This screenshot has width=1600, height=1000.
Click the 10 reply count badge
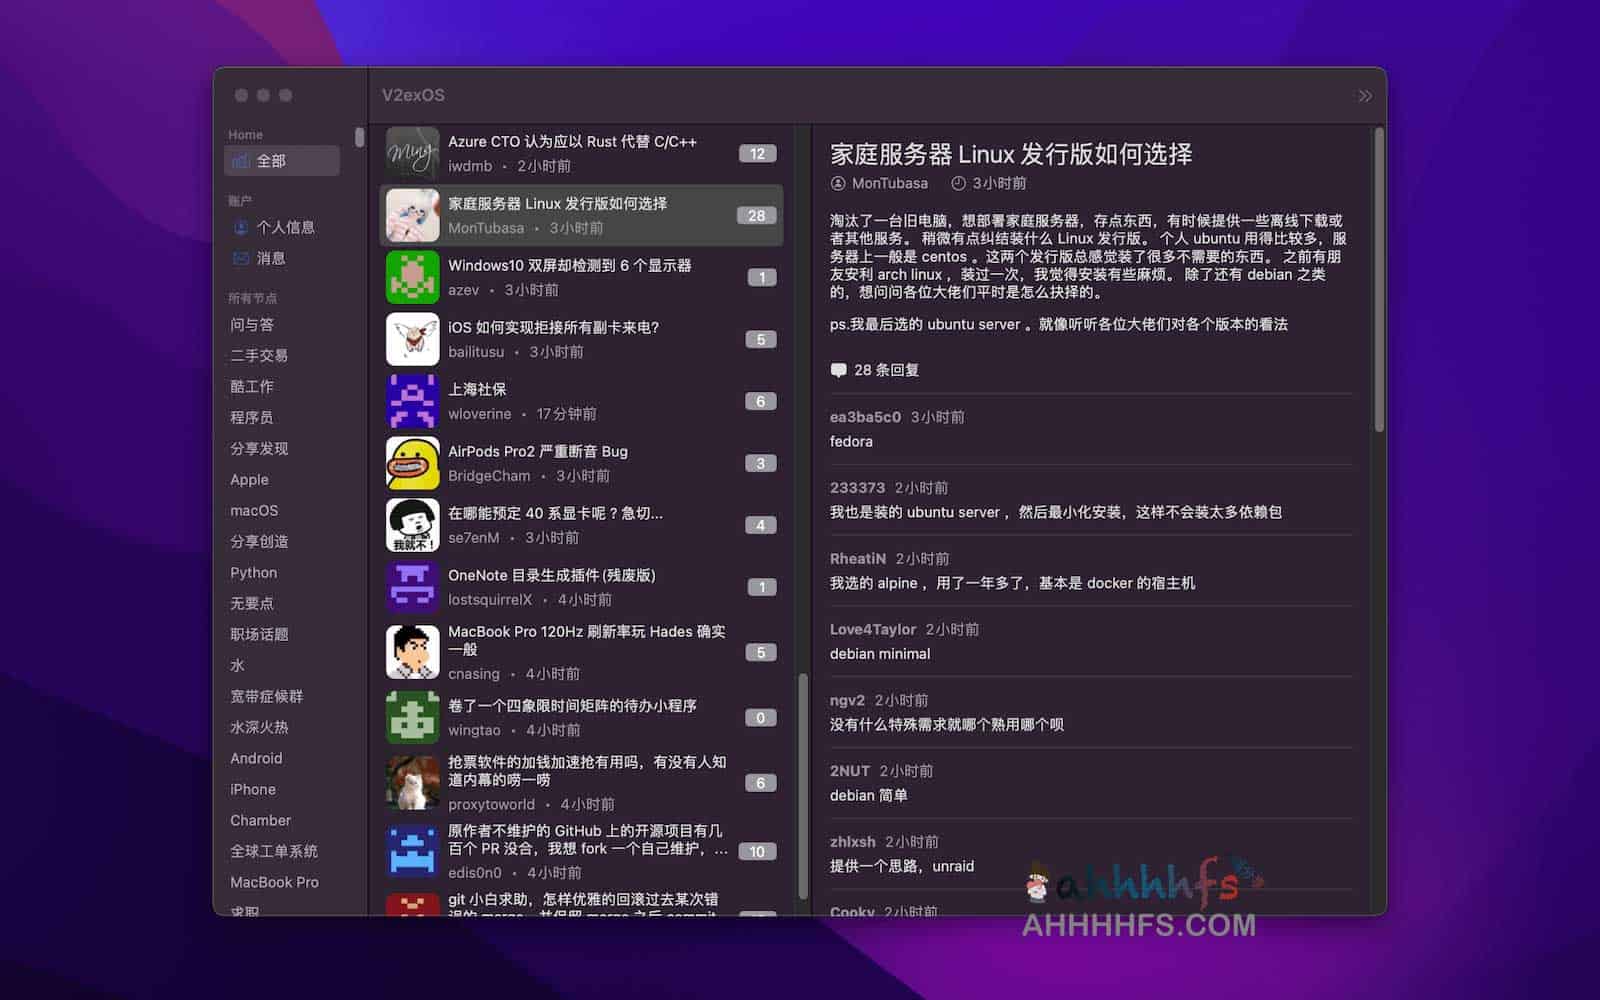tap(758, 852)
